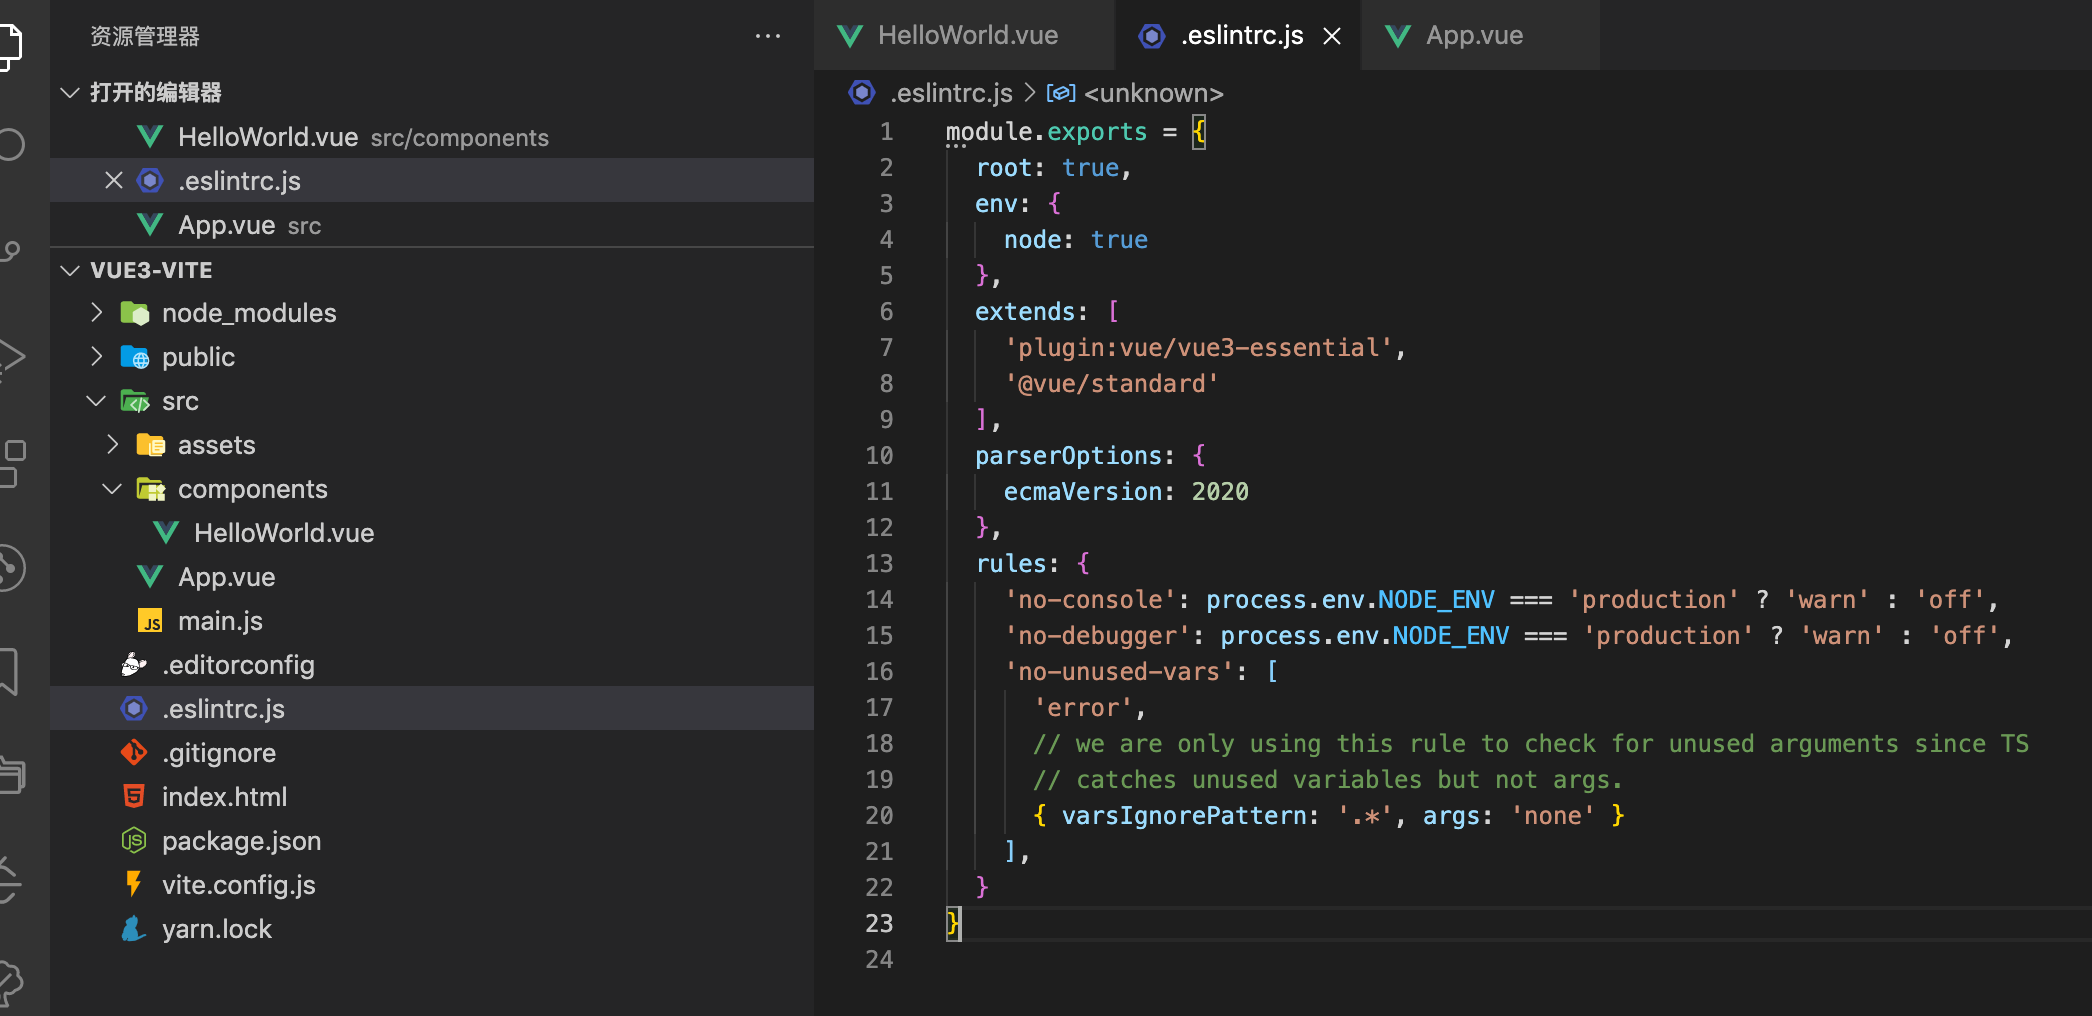Open the package.json file
The image size is (2092, 1016).
(241, 841)
